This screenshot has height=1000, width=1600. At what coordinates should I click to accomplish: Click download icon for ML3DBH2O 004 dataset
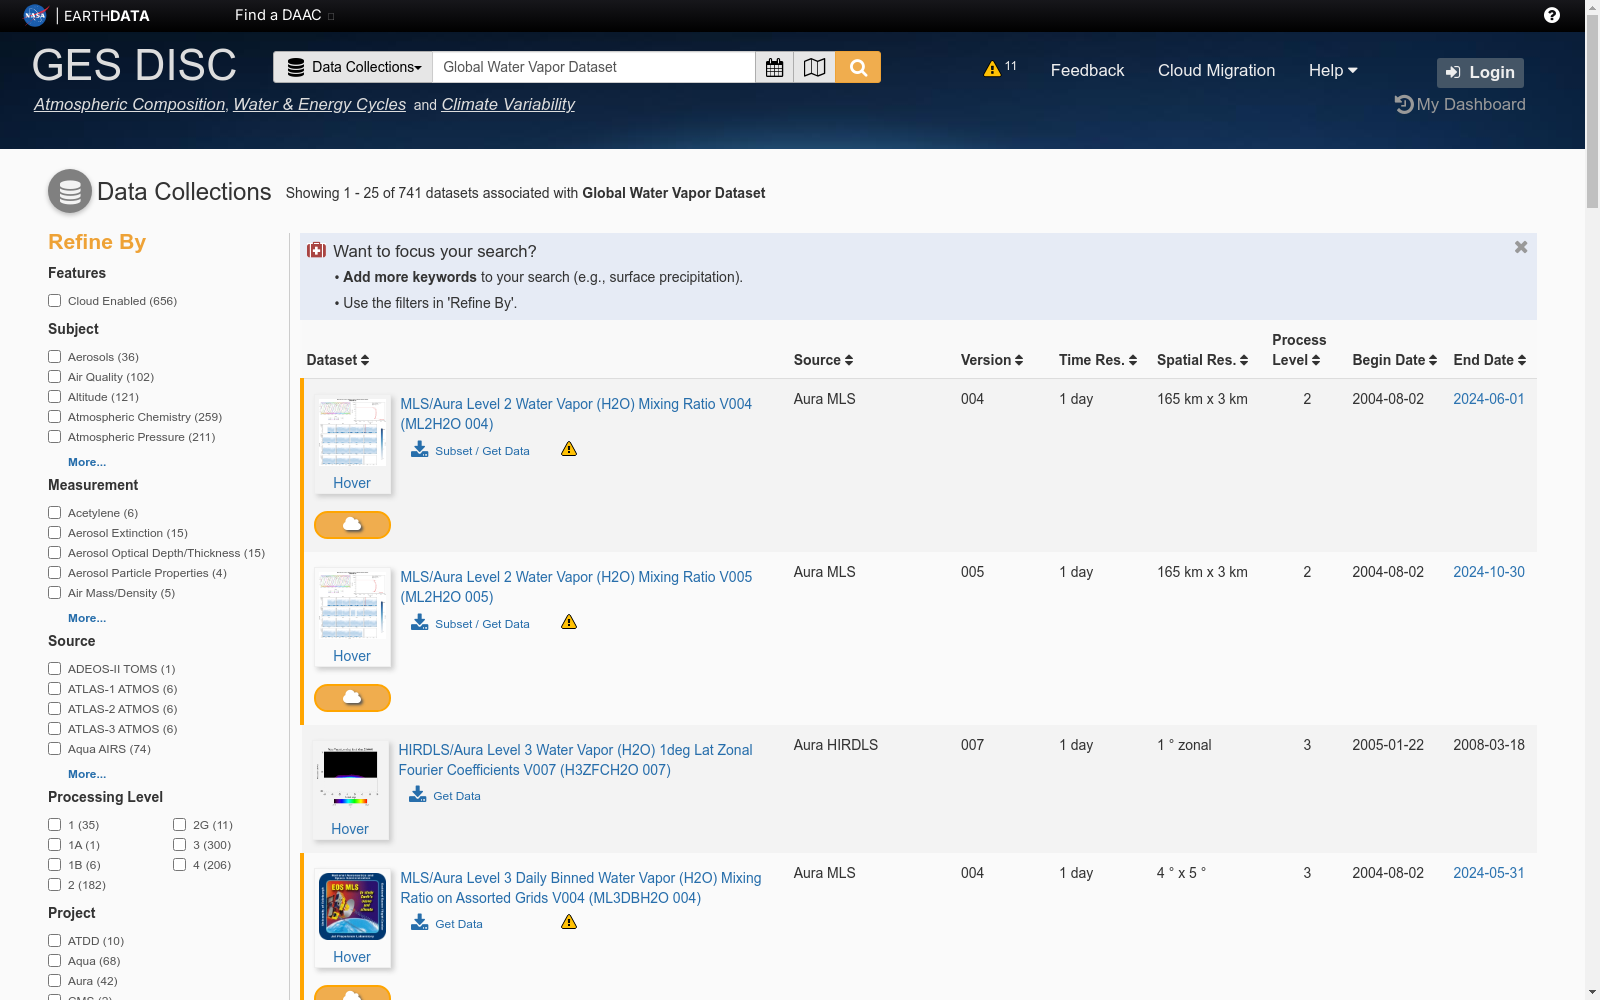click(420, 922)
